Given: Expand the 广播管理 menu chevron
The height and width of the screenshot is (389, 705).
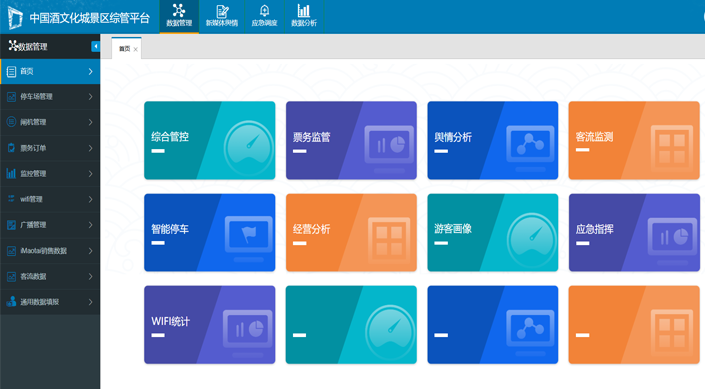Looking at the screenshot, I should pyautogui.click(x=90, y=225).
